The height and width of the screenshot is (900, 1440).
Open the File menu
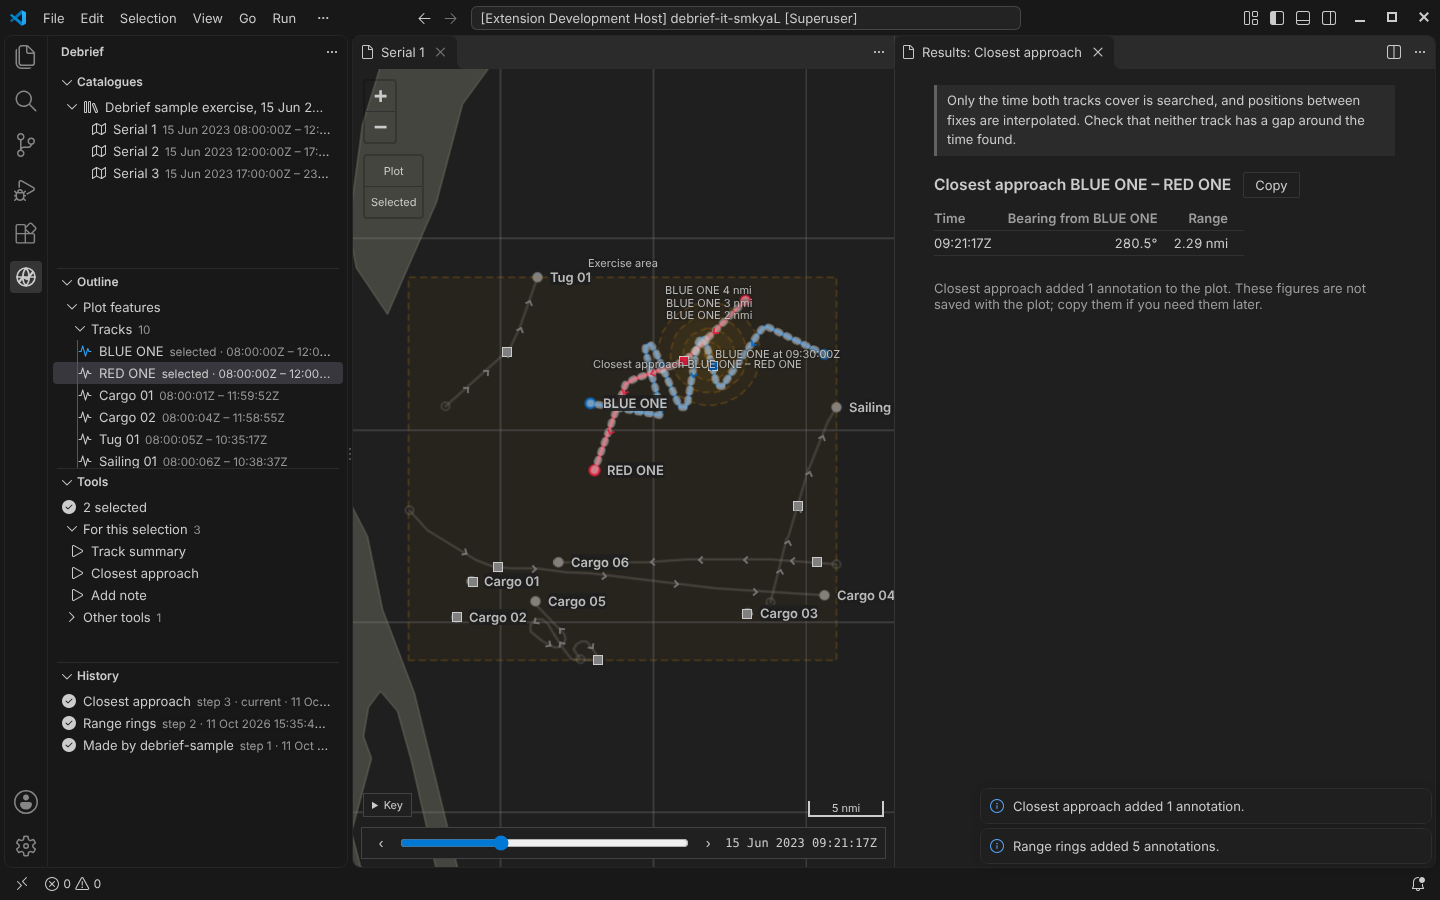click(54, 18)
